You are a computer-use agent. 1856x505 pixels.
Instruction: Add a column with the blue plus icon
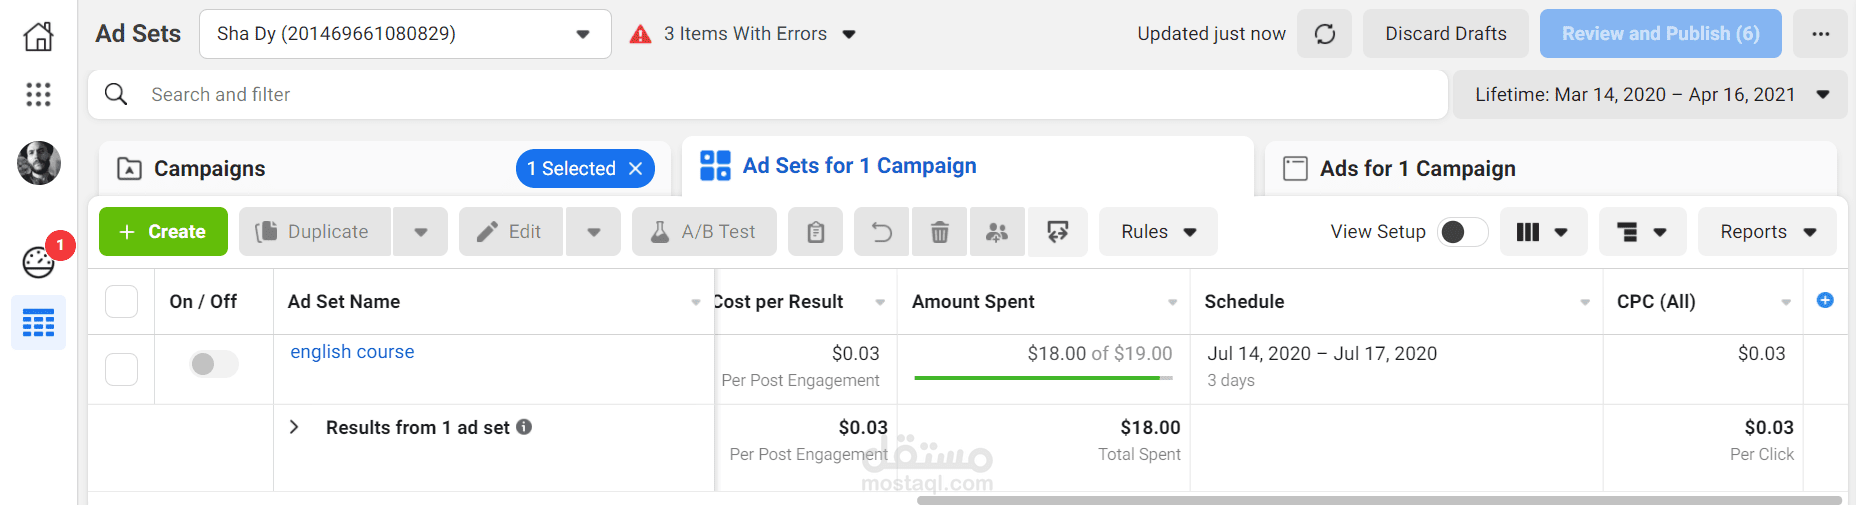1825,300
